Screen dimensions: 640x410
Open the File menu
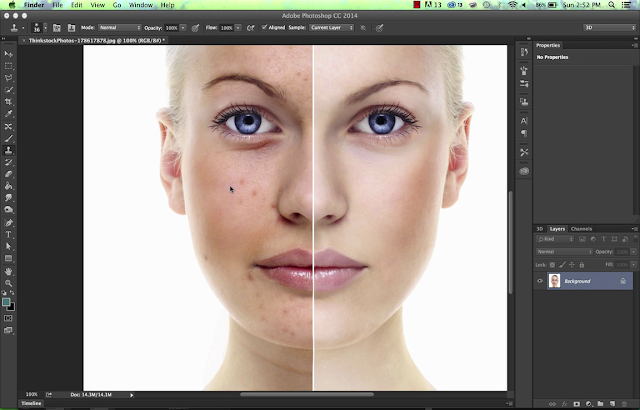58,5
